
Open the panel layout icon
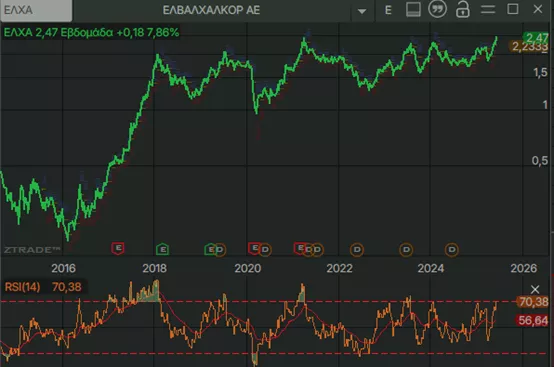(413, 10)
